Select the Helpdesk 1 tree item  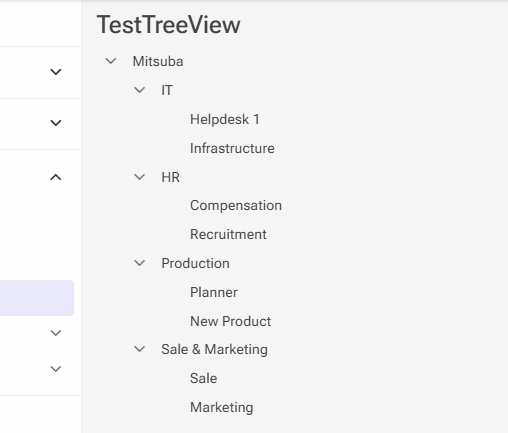(225, 119)
